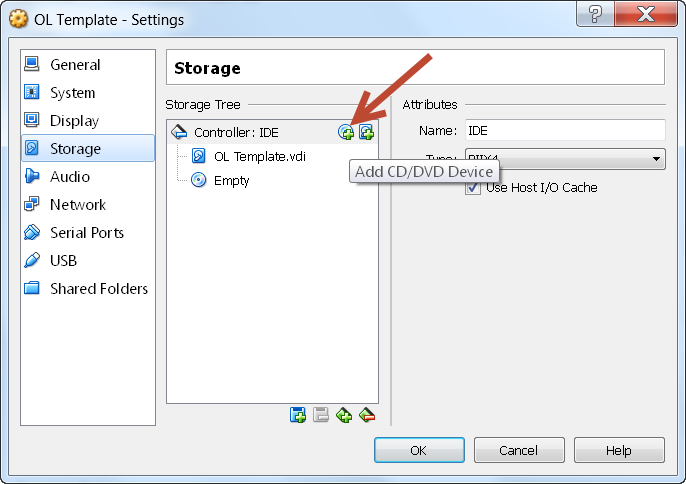Toggle Use Host I/O Cache checkbox
Screen dimensions: 686x484
pos(472,188)
